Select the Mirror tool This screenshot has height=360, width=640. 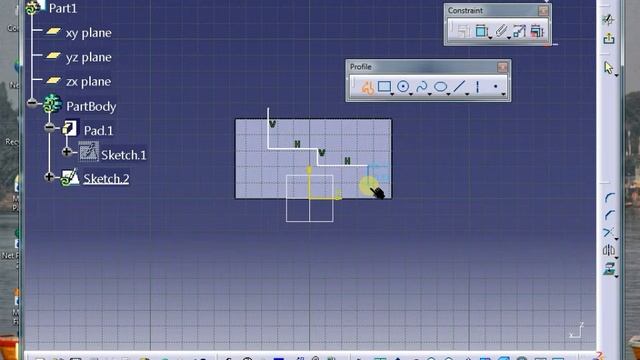[x=609, y=250]
